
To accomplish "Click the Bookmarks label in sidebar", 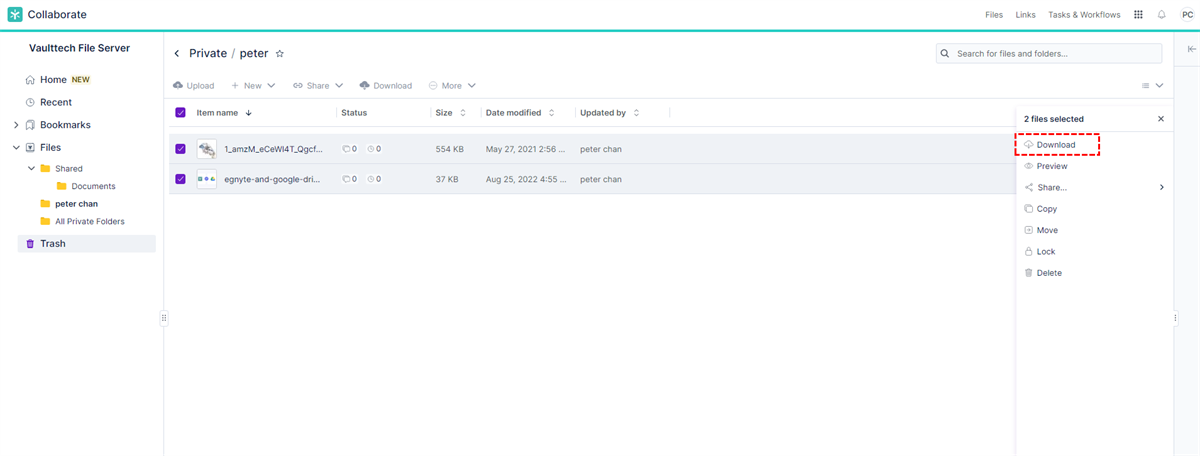I will point(65,125).
